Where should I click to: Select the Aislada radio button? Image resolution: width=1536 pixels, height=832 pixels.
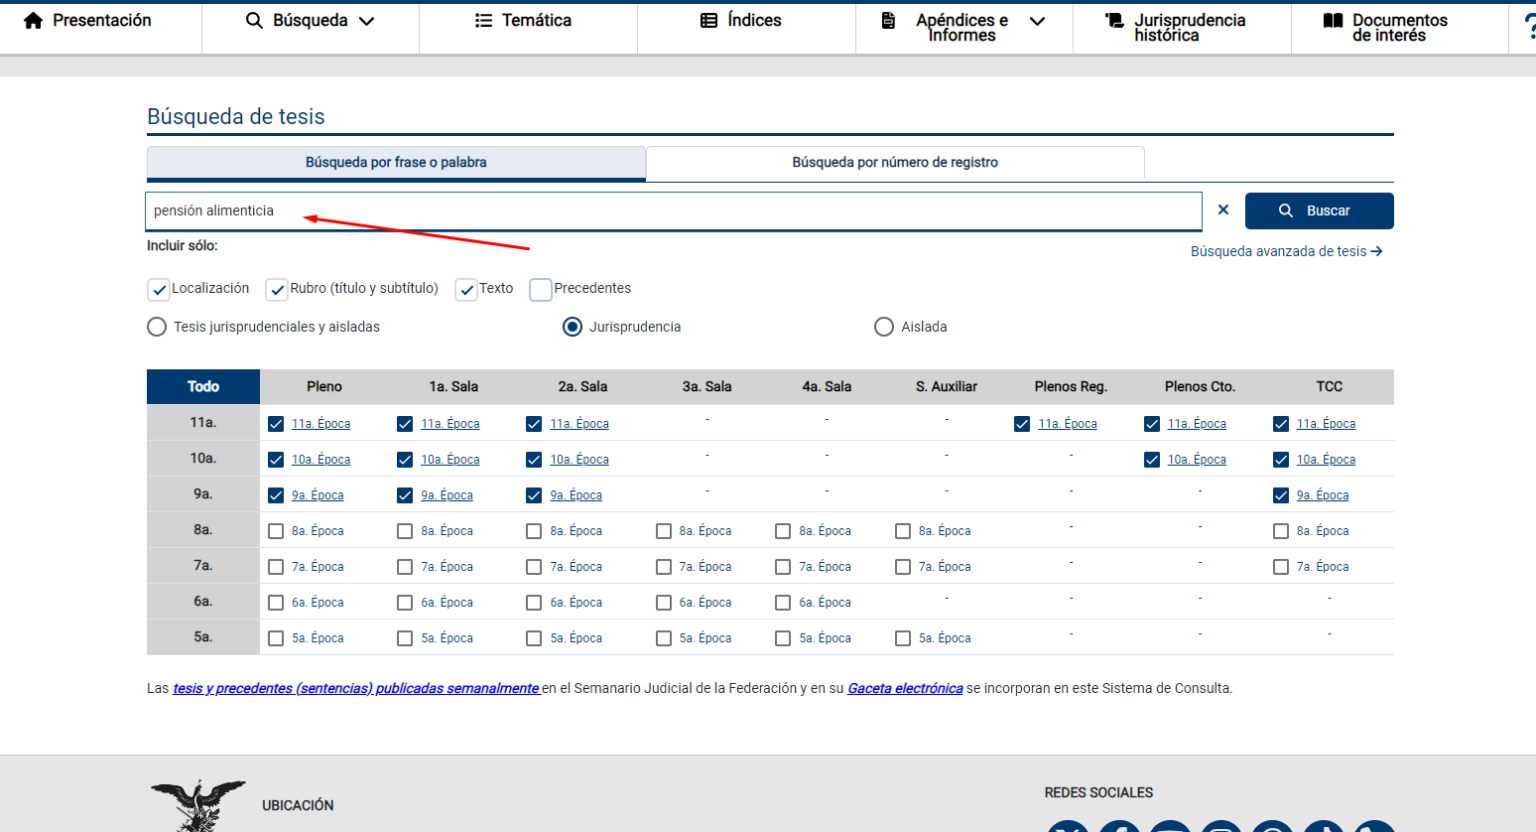(x=884, y=327)
